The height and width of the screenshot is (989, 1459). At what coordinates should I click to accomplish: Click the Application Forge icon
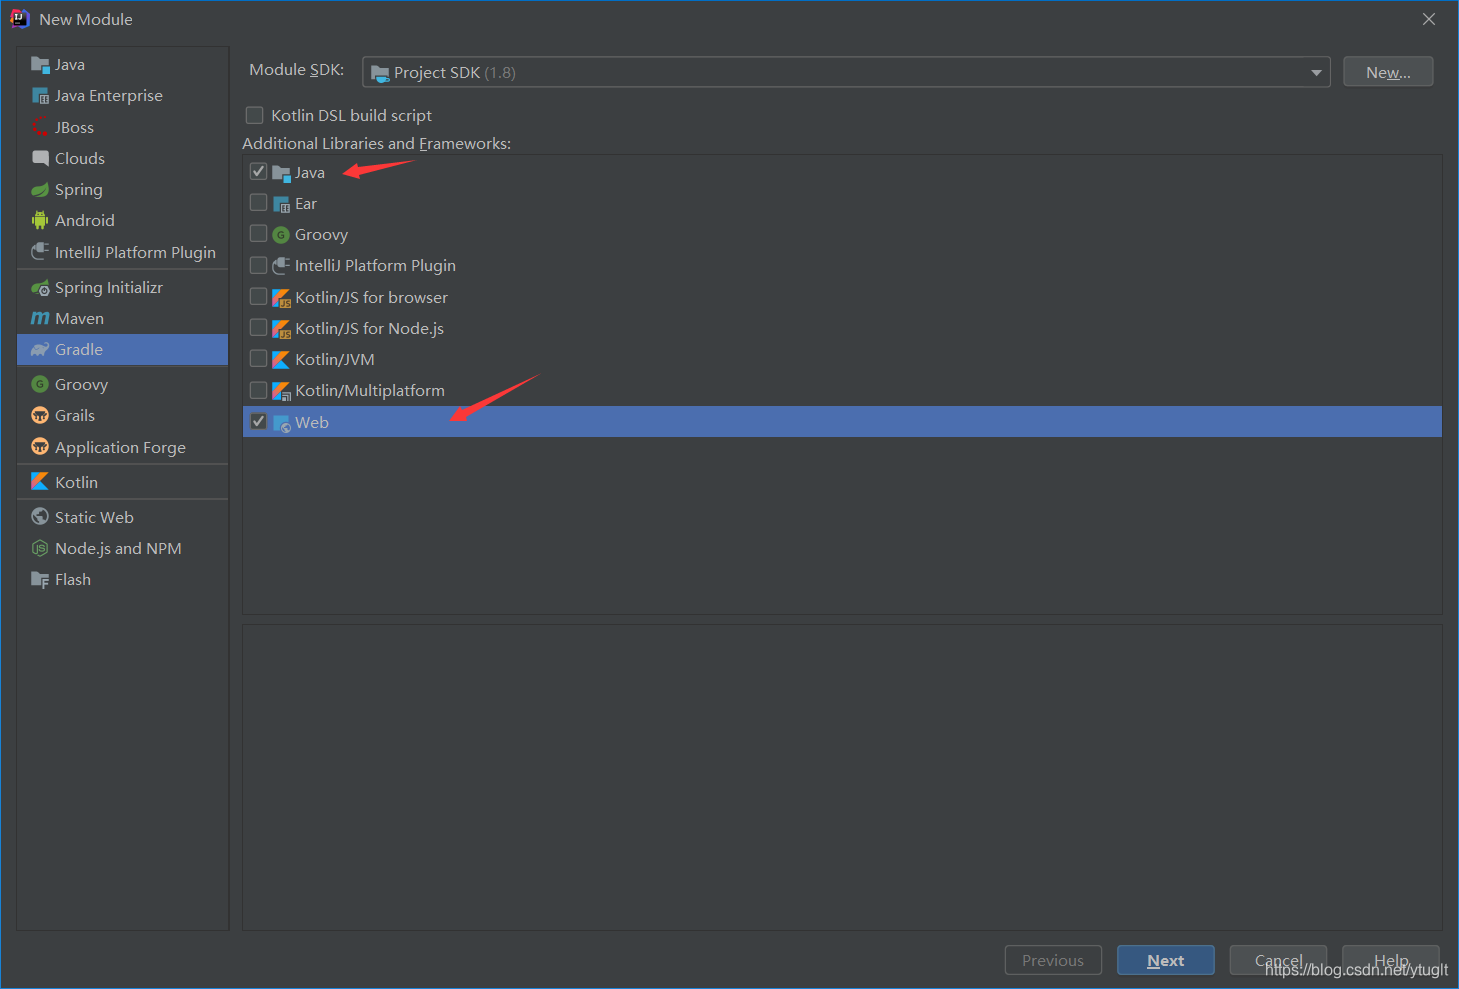click(40, 446)
